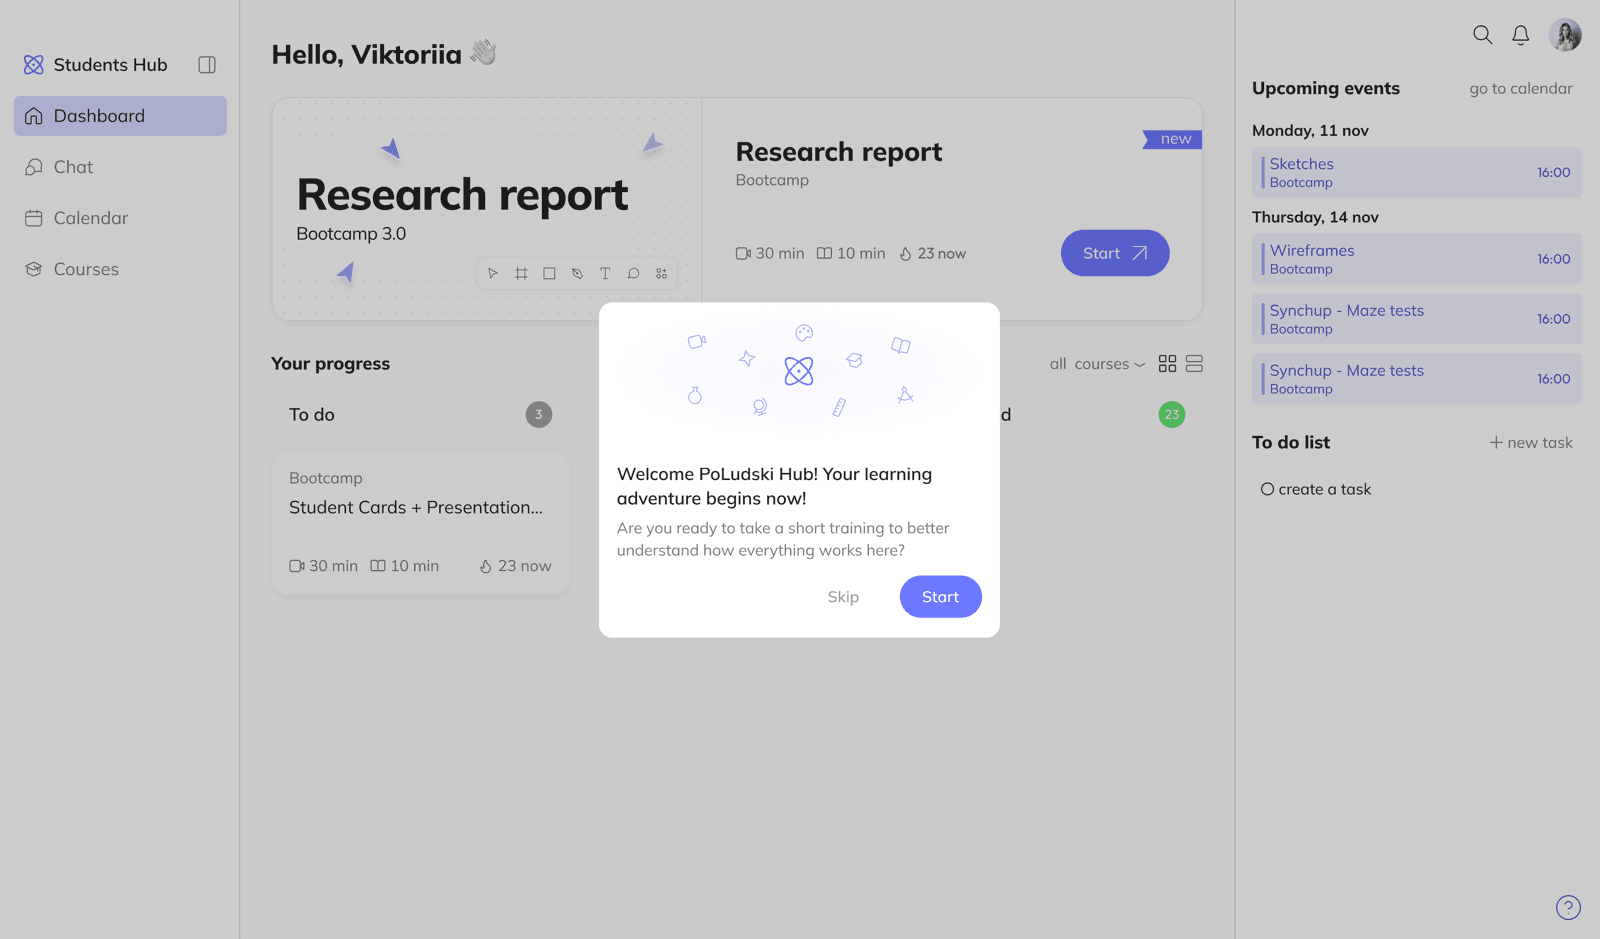Click To do list heading
The width and height of the screenshot is (1600, 939).
tap(1291, 442)
